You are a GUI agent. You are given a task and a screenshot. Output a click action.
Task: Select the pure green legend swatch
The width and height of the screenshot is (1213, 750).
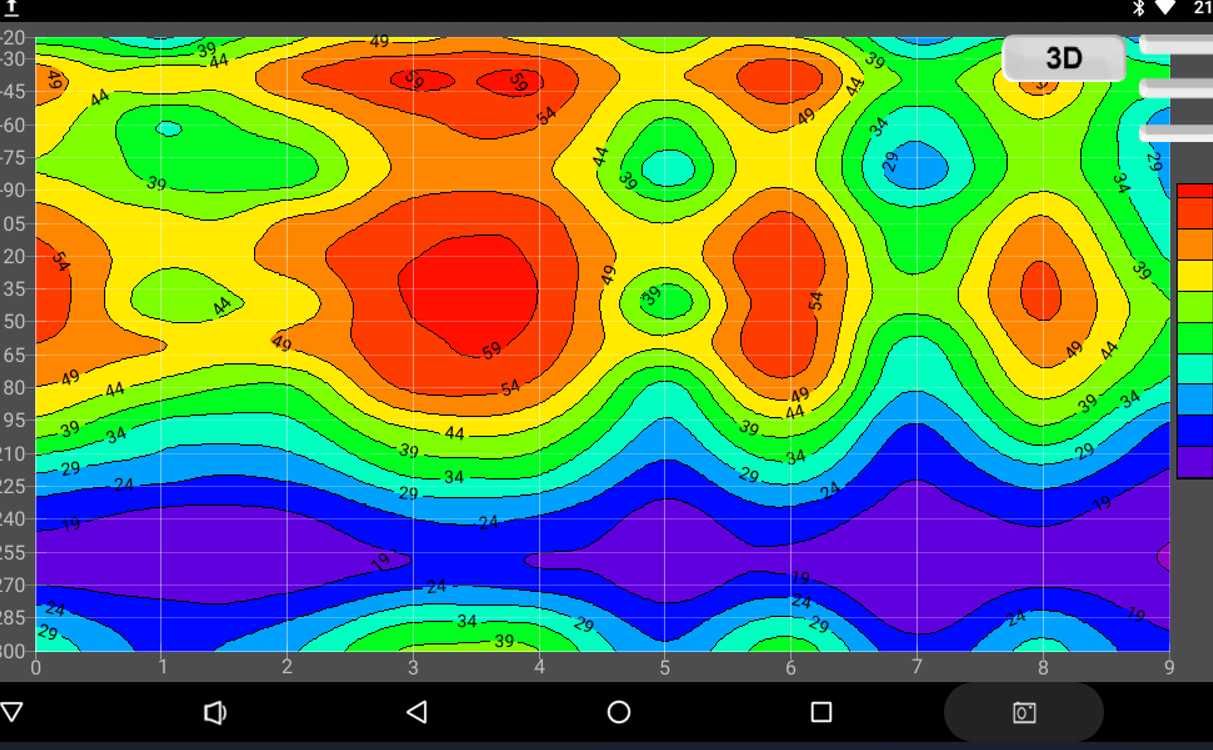pos(1194,338)
